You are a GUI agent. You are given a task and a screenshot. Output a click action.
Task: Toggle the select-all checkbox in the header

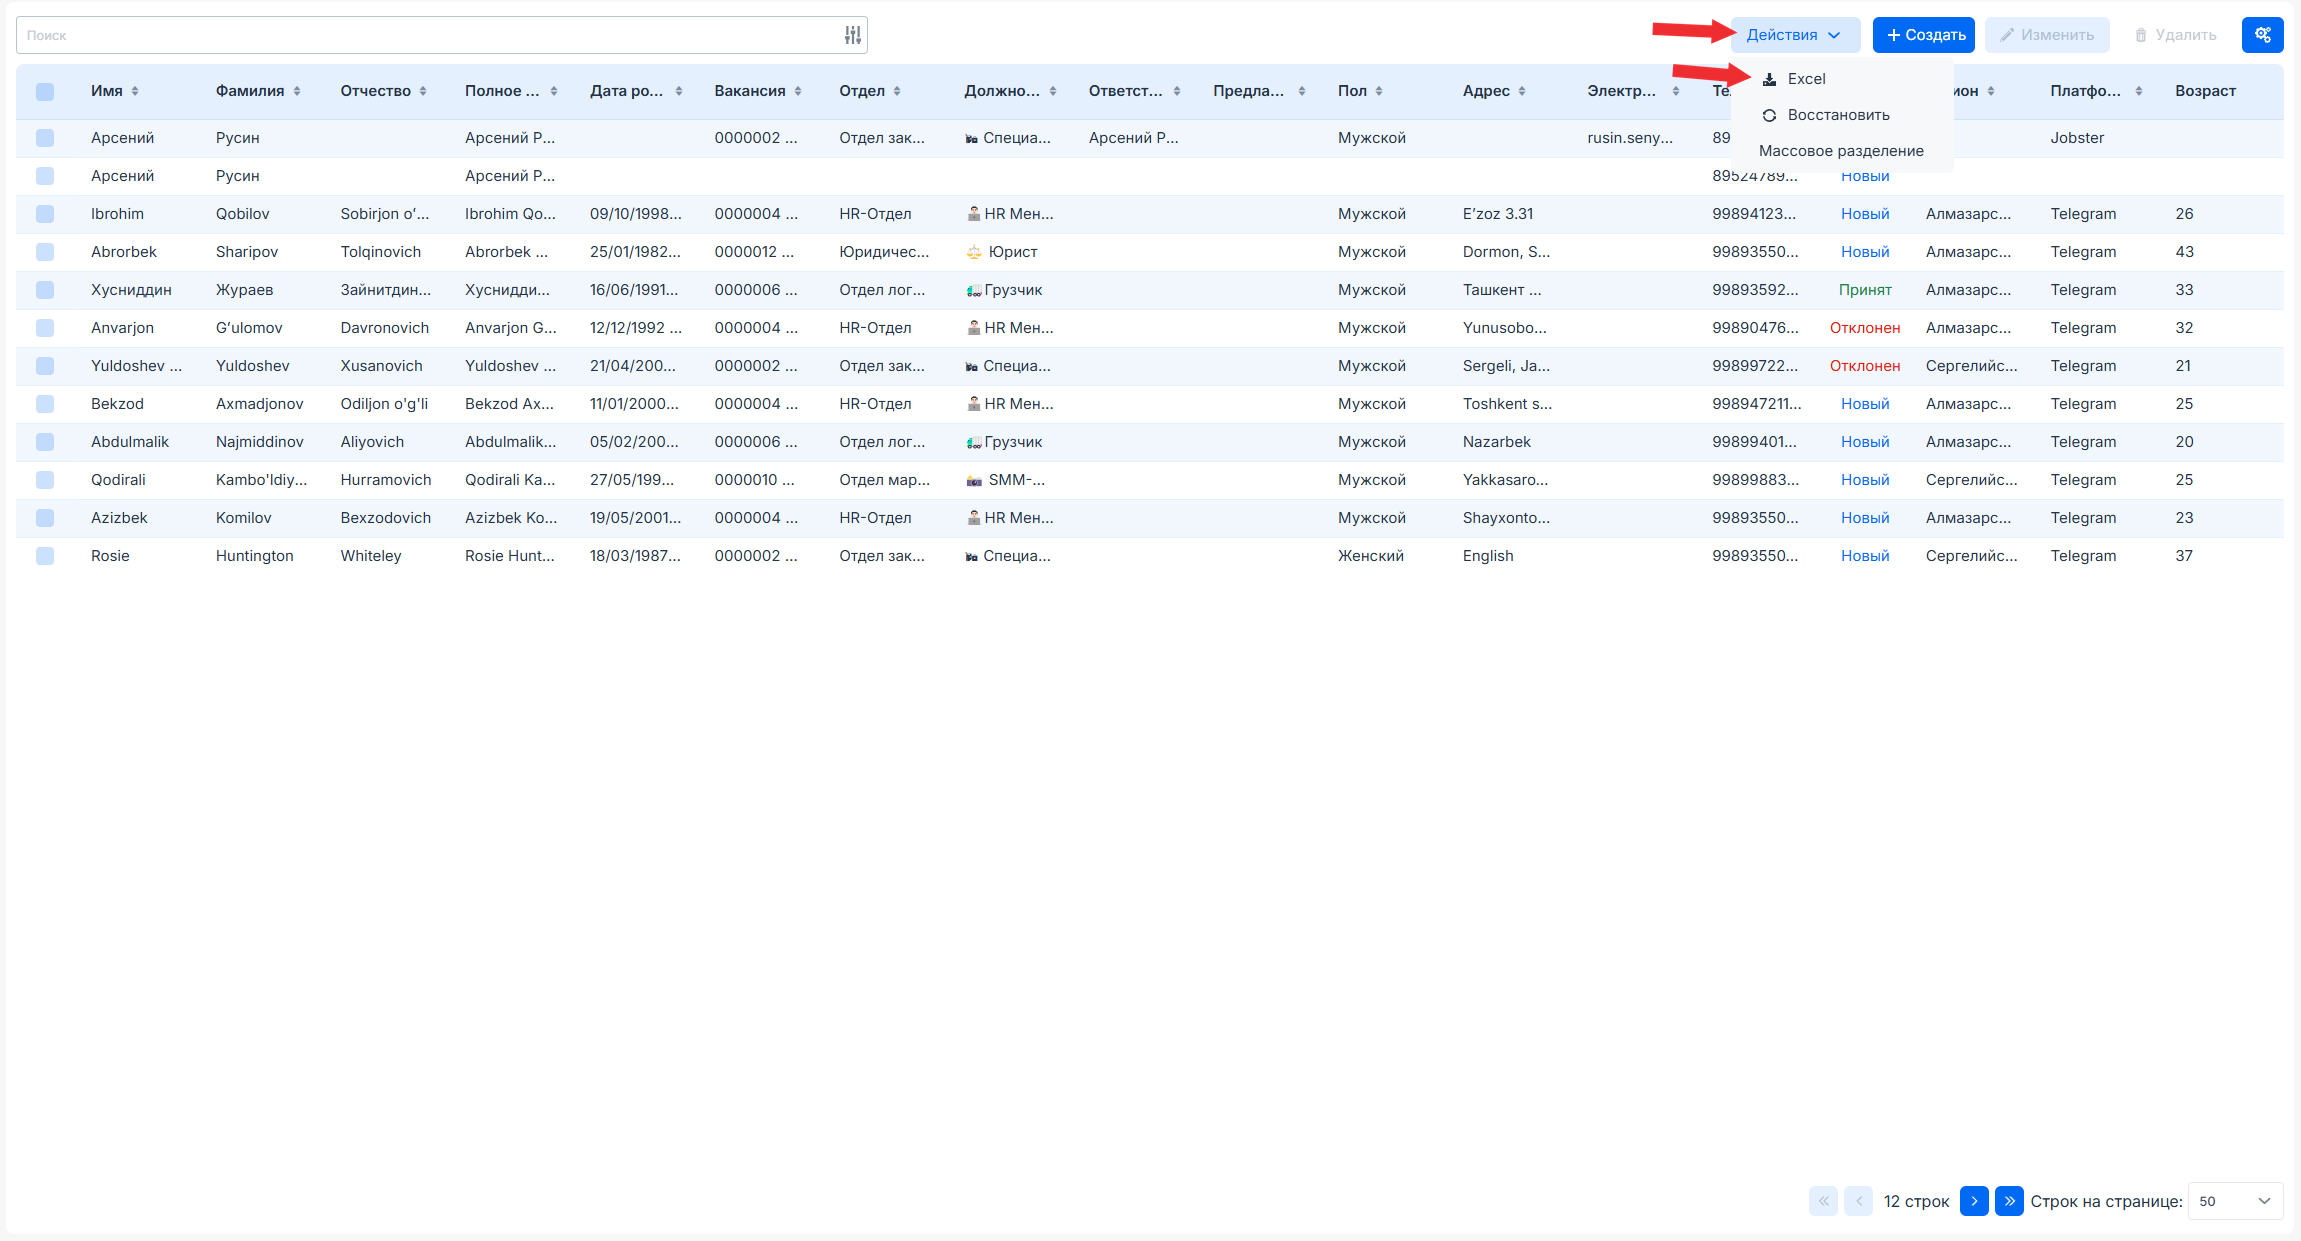pos(45,92)
